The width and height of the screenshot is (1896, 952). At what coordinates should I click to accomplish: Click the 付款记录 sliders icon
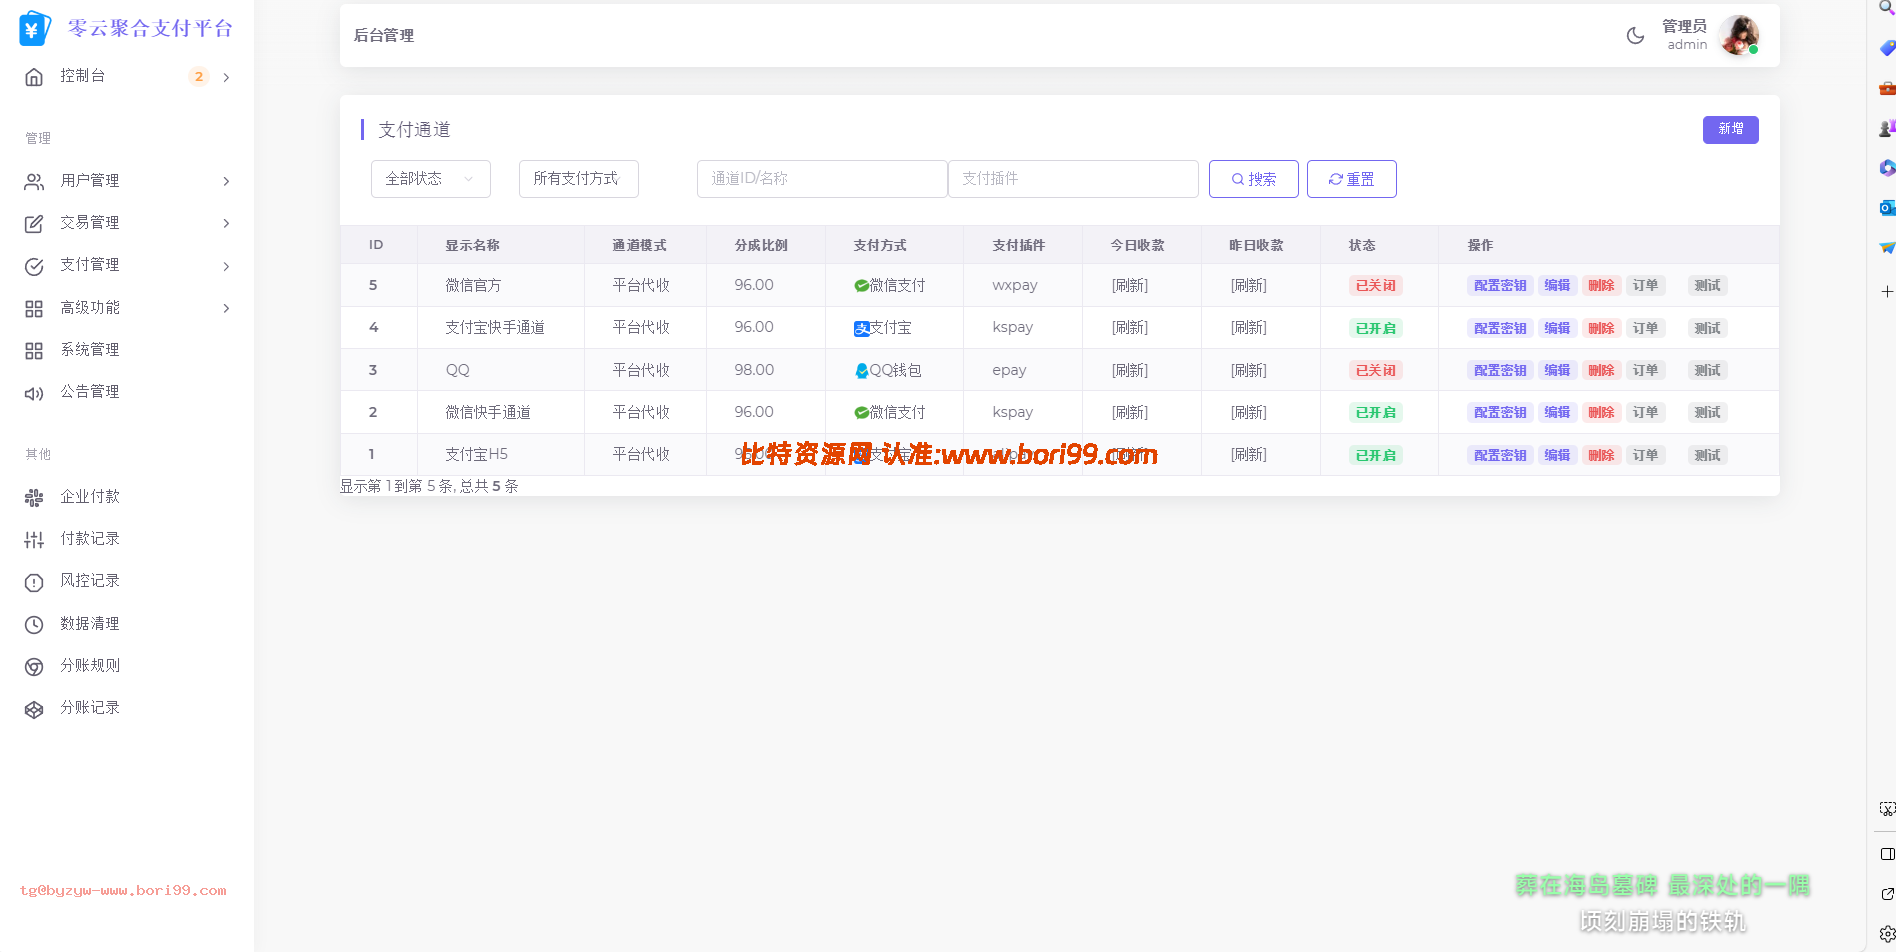[x=34, y=540]
